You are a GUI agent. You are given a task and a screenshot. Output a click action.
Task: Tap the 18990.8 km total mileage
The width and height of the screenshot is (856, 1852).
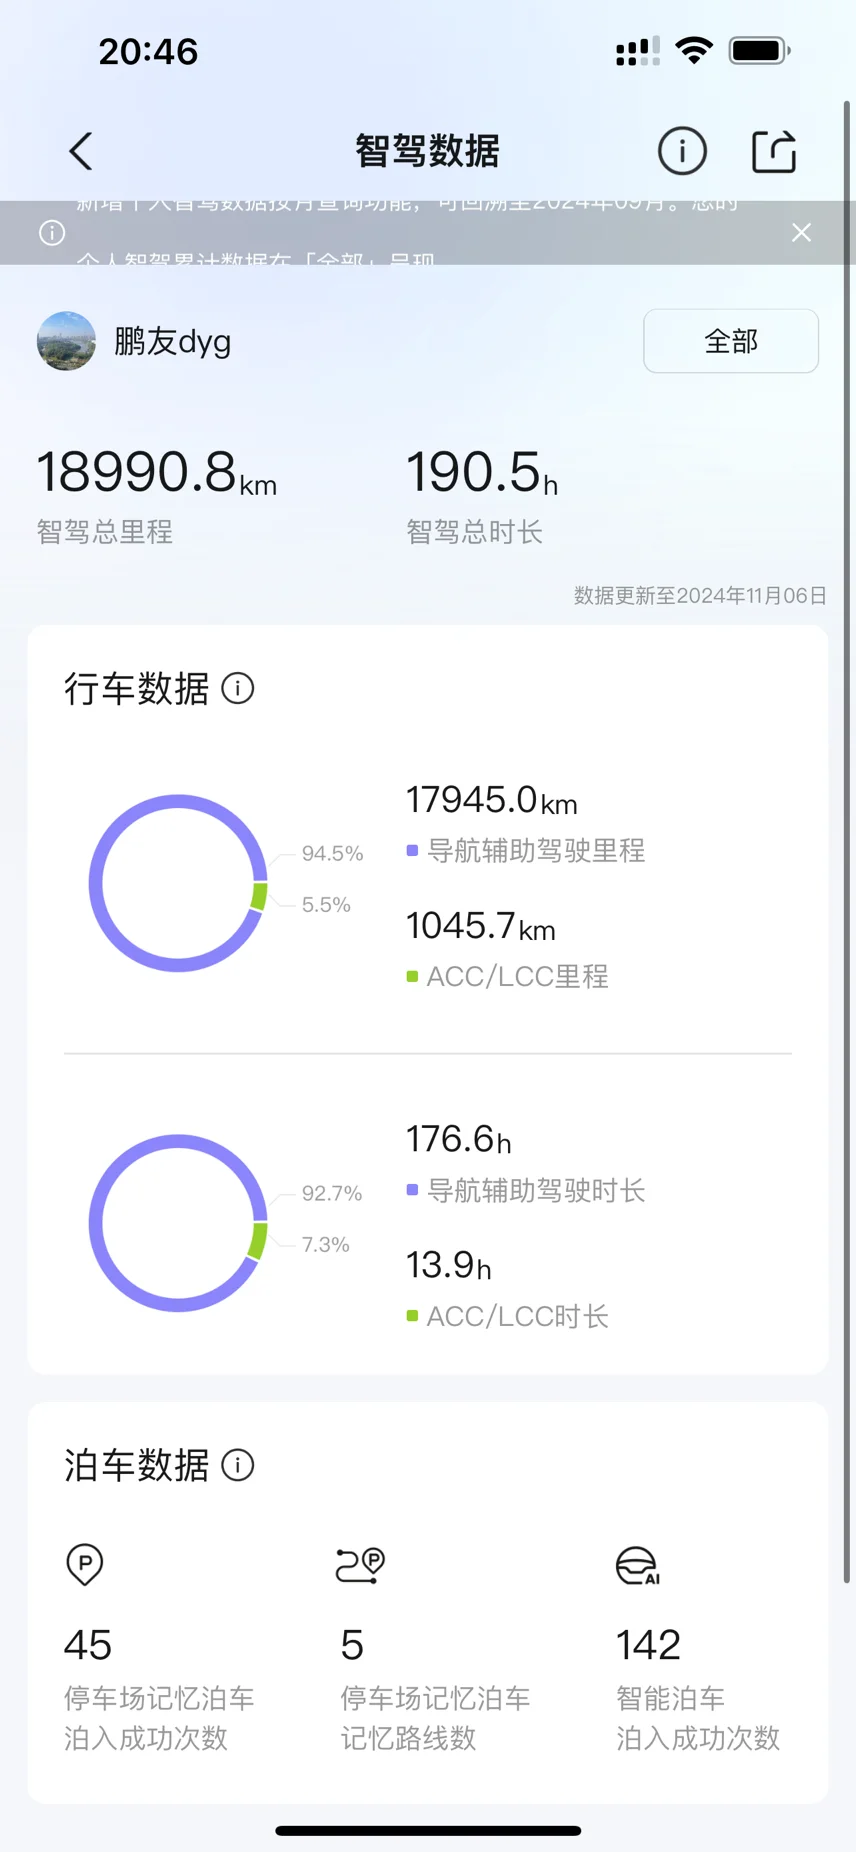(x=156, y=472)
